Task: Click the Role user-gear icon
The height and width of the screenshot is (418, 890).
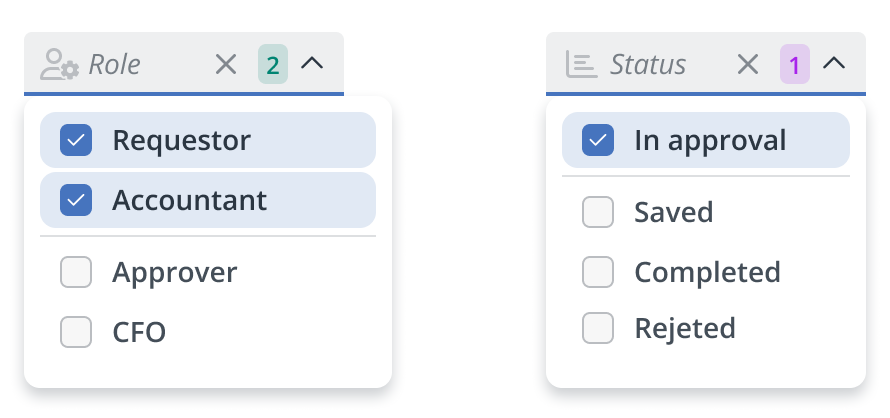Action: (58, 65)
